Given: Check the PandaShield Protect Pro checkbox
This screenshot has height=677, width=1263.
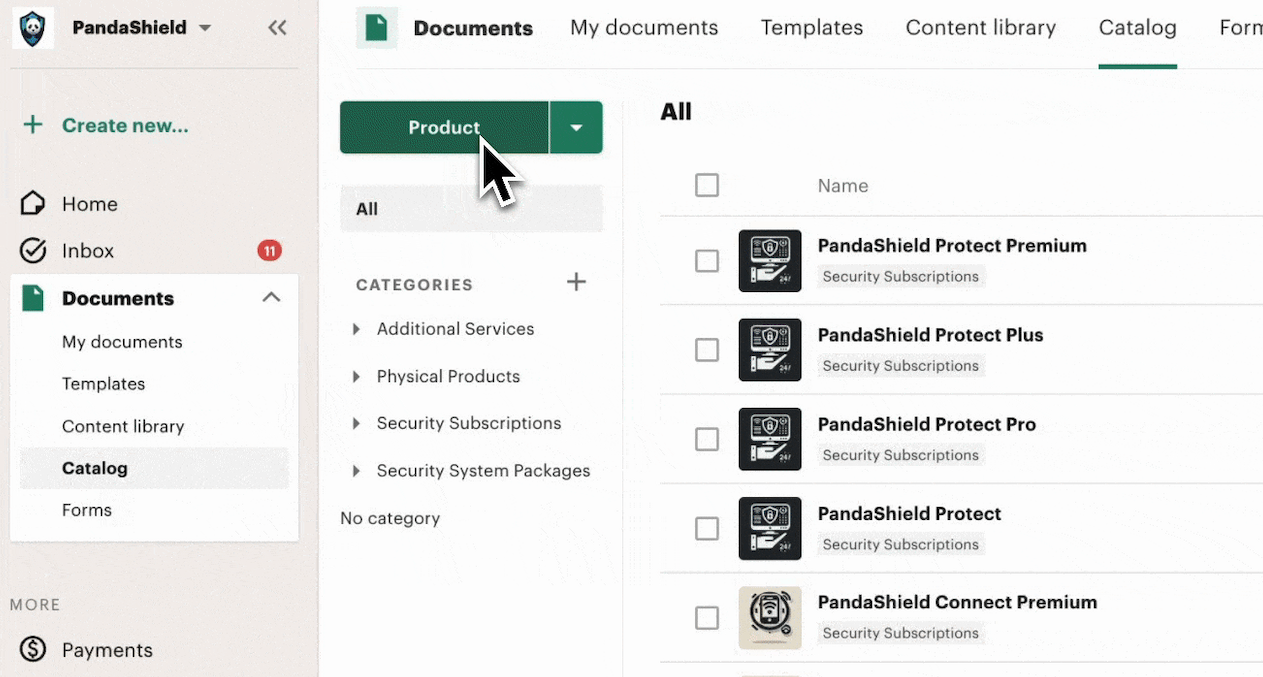Looking at the screenshot, I should click(707, 439).
